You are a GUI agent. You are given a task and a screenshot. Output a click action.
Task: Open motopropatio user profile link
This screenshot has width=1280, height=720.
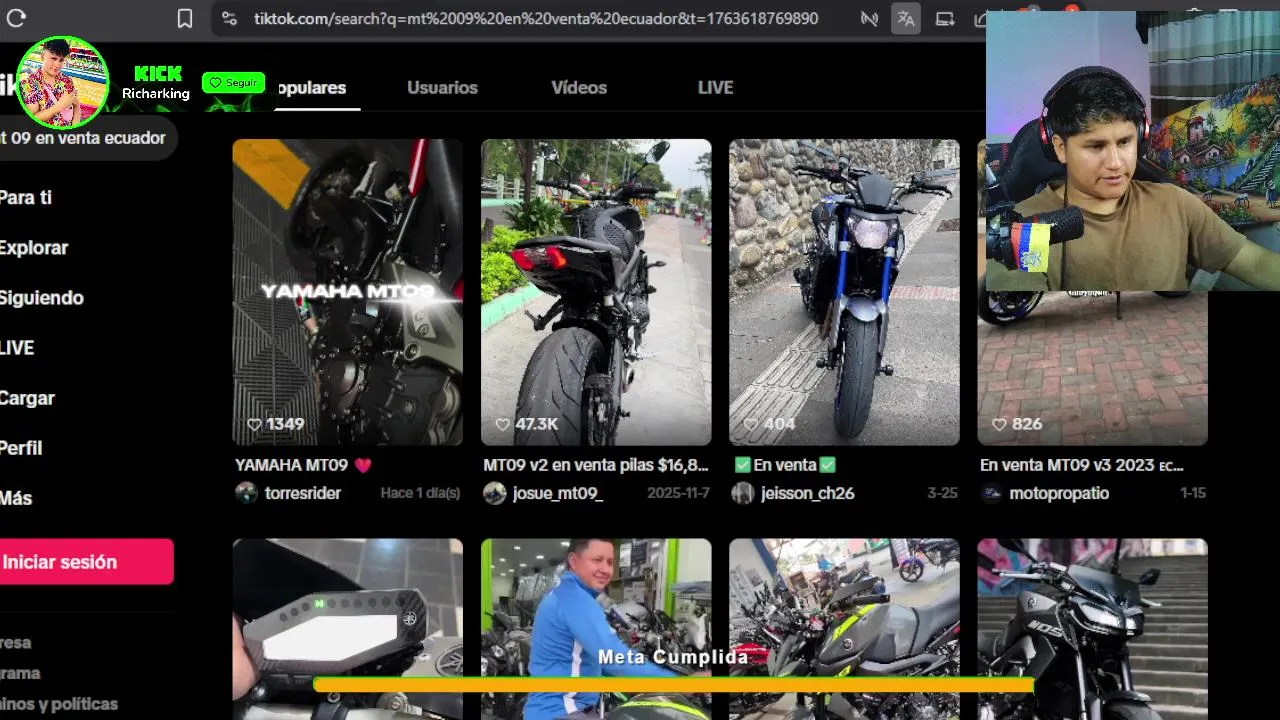[1059, 493]
